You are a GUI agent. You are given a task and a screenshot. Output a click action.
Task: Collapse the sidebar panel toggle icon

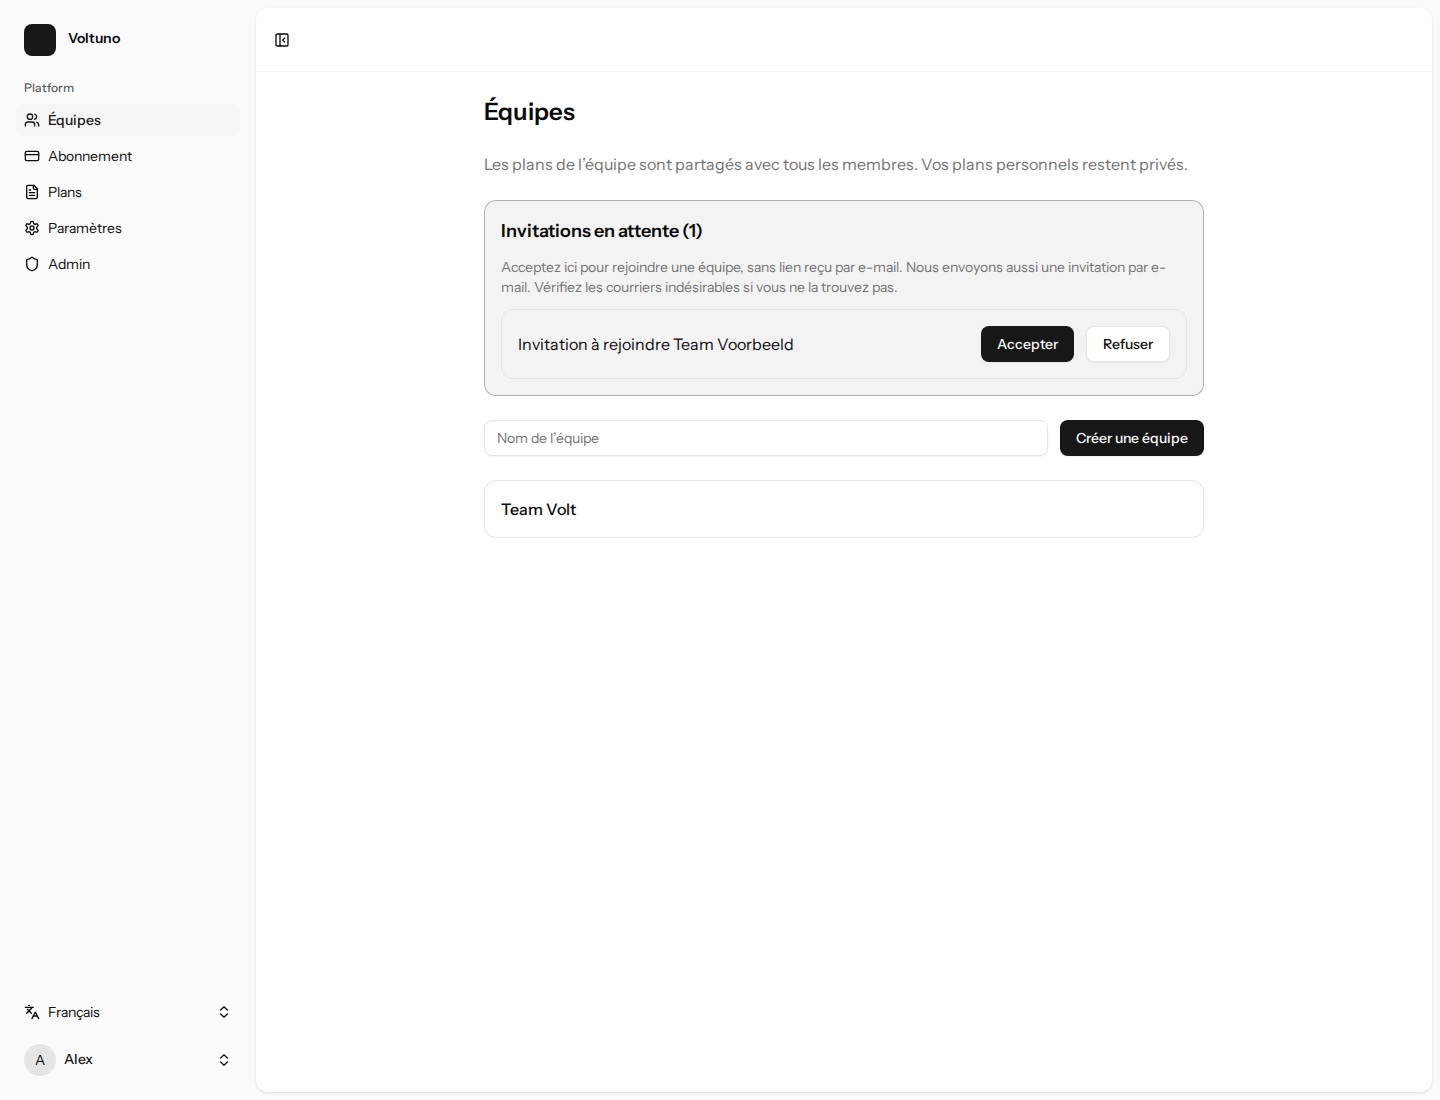[x=282, y=40]
